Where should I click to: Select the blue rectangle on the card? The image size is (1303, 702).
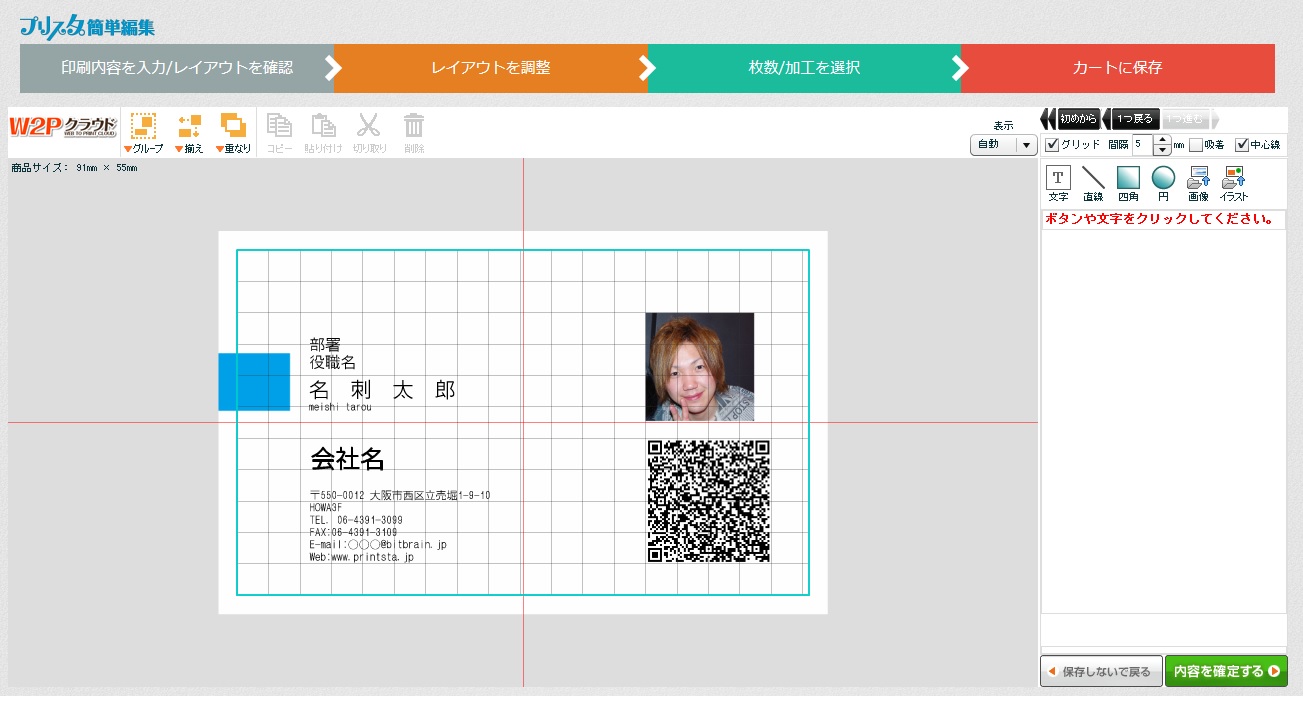254,382
